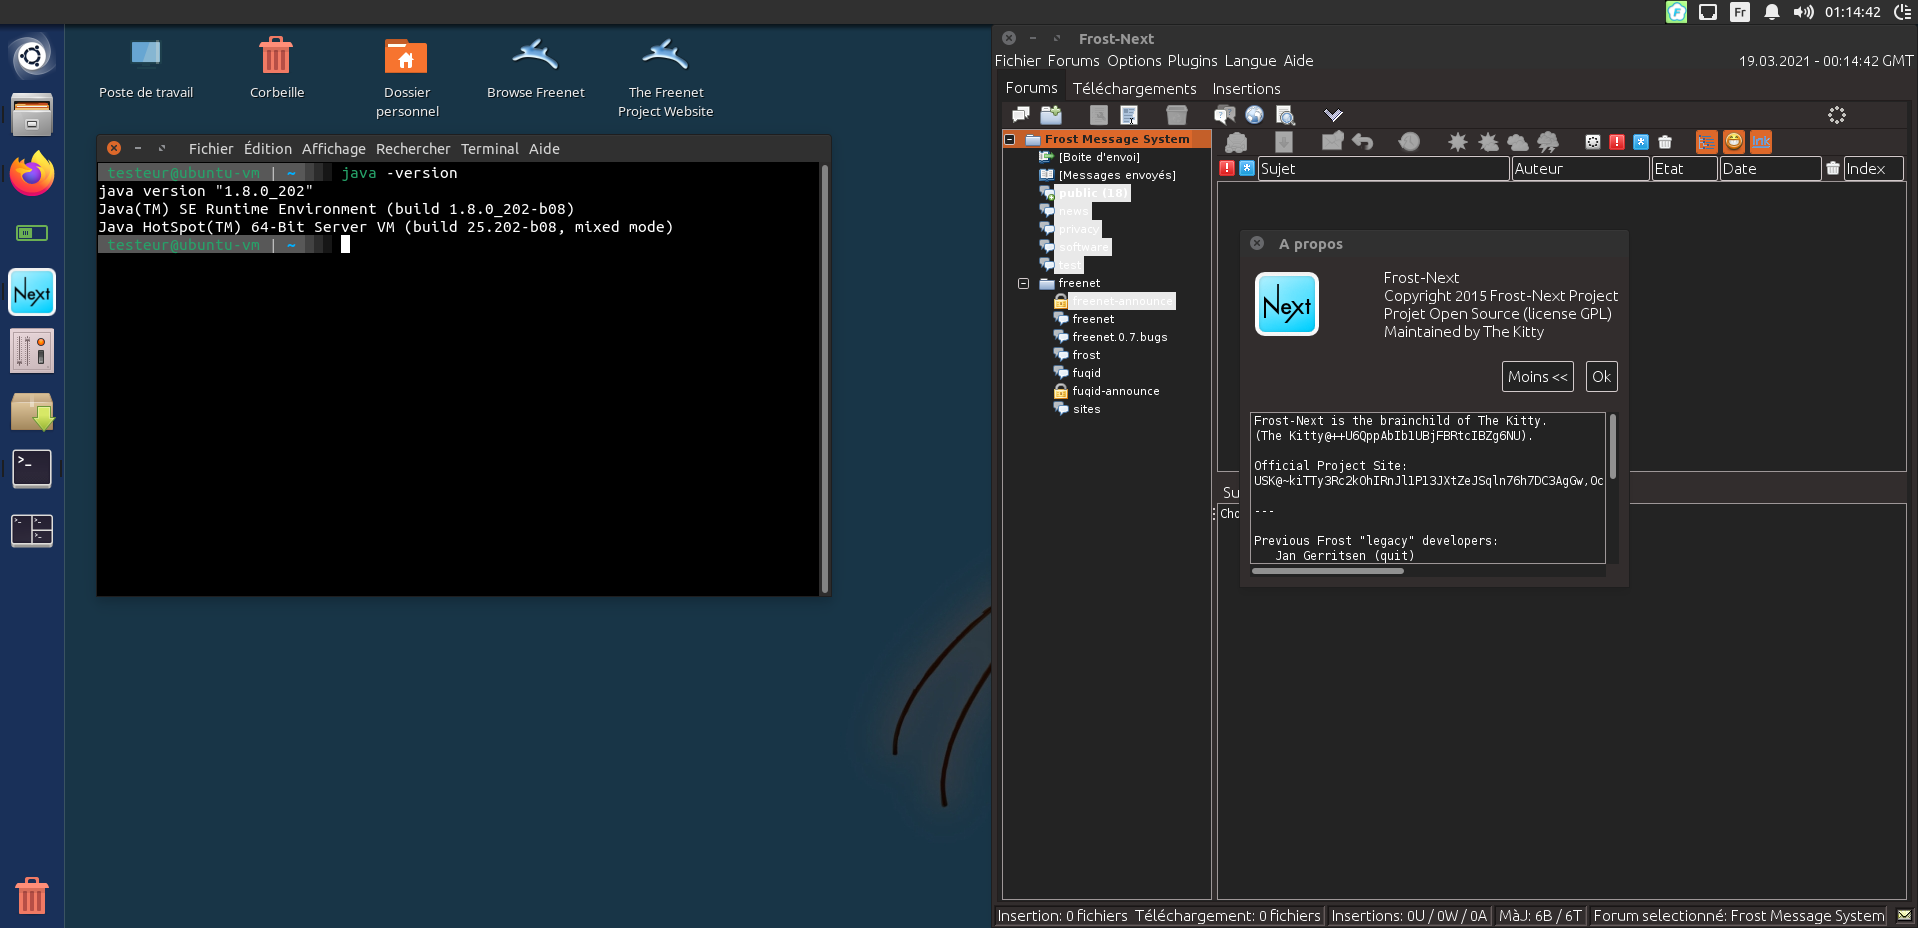Screen dimensions: 1918x928
Task: Toggle smileys display button
Action: click(x=1734, y=142)
